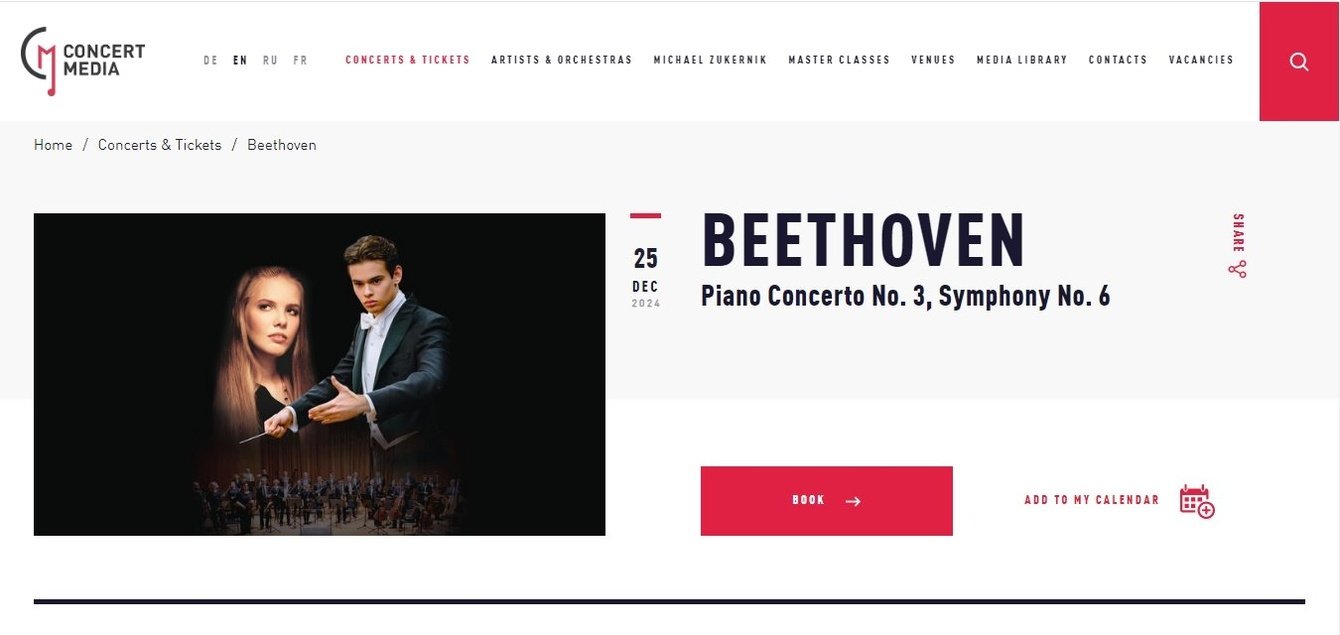Image resolution: width=1340 pixels, height=635 pixels.
Task: Switch site language to RU
Action: click(270, 60)
